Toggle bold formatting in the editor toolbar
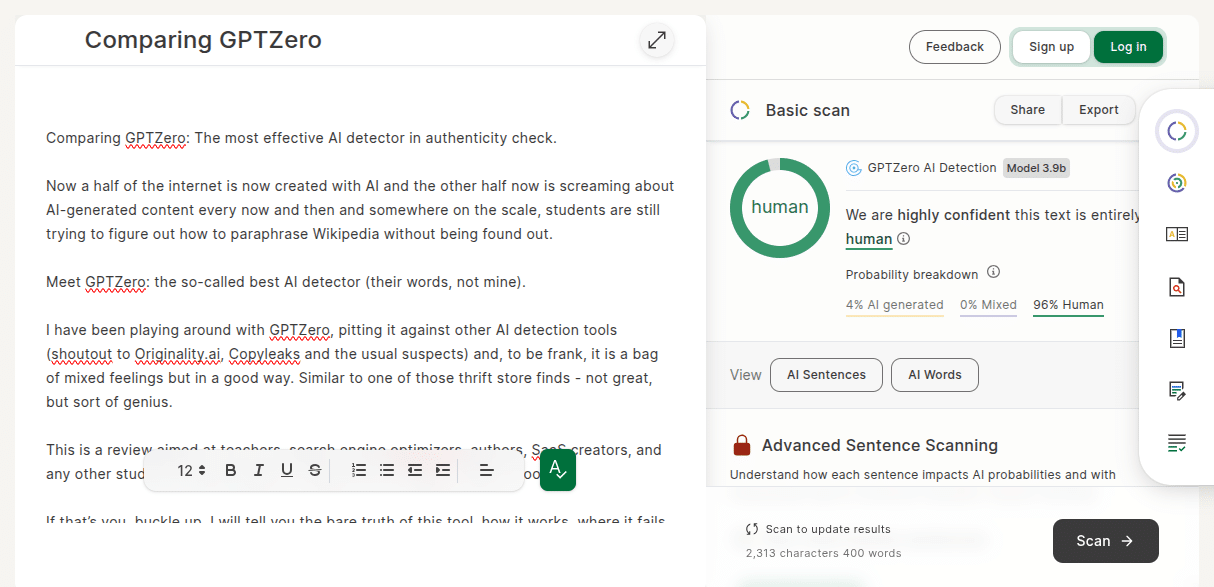The height and width of the screenshot is (587, 1214). (231, 470)
